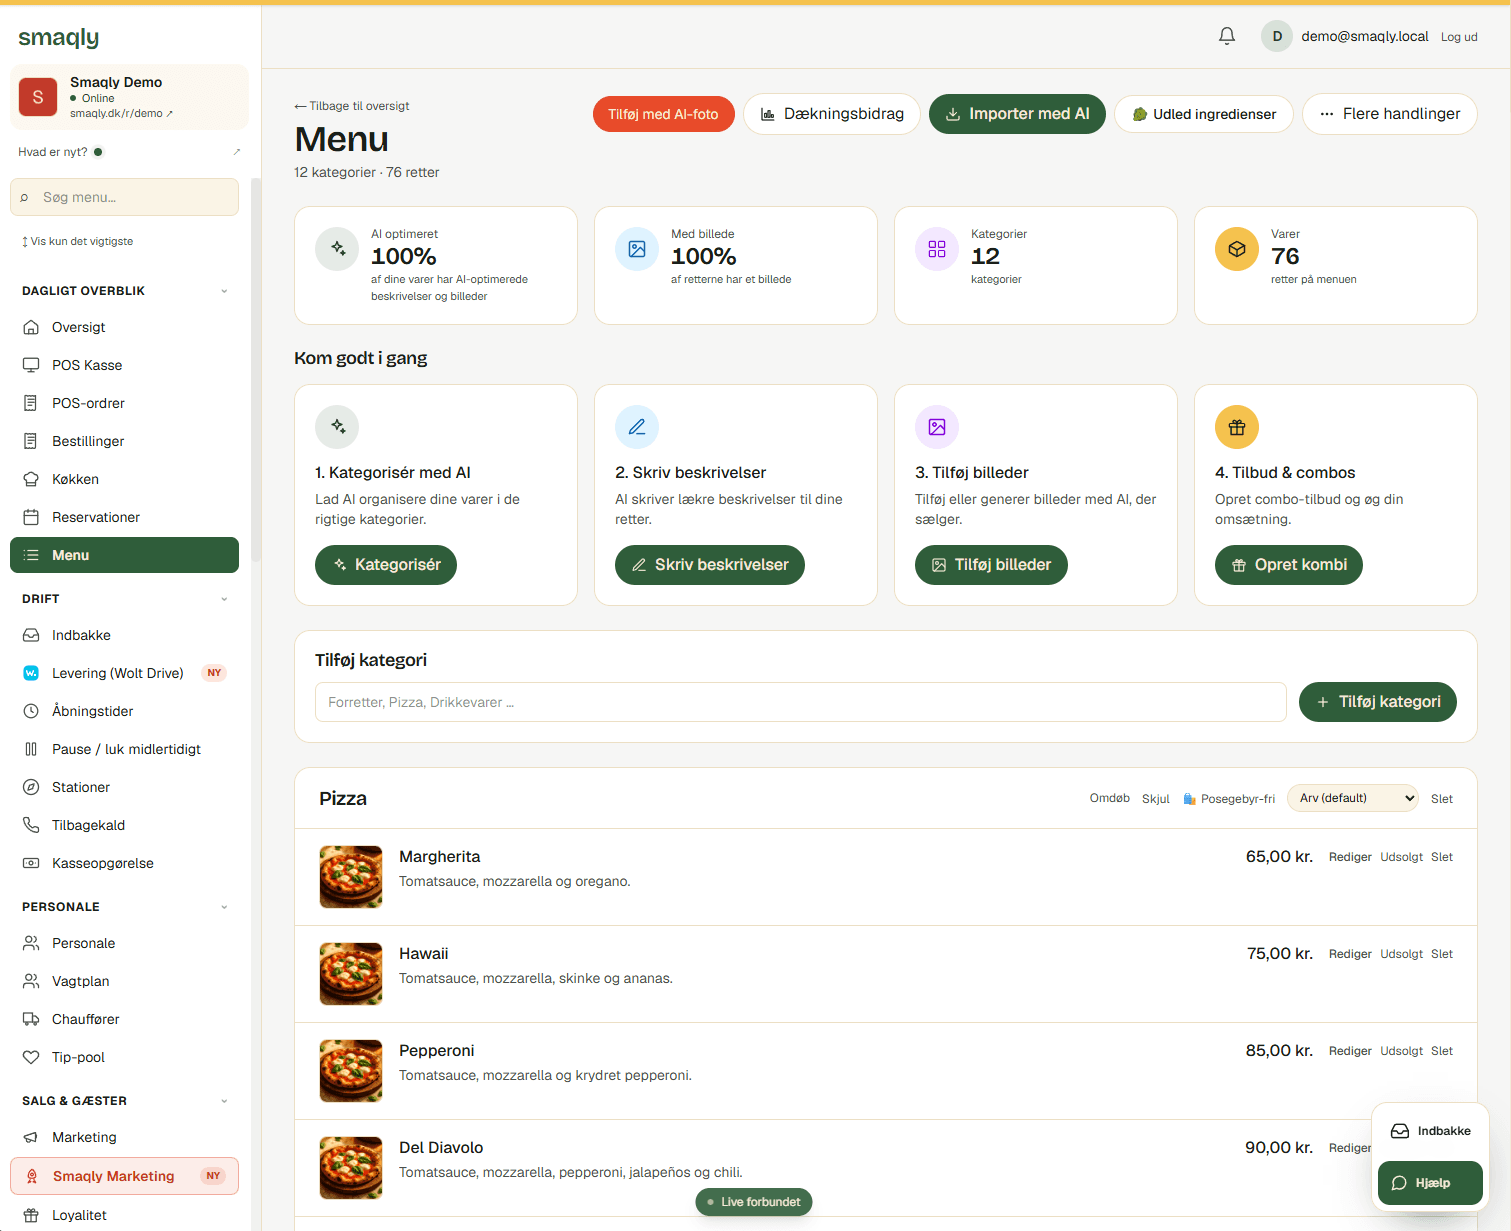
Task: Open POS Kasse in the sidebar
Action: point(124,365)
